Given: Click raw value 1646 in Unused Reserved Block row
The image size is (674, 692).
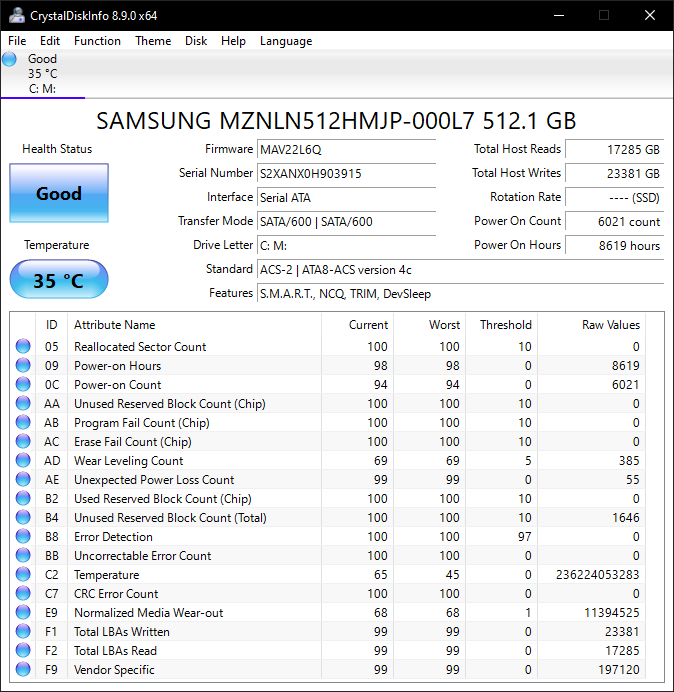Looking at the screenshot, I should [625, 518].
